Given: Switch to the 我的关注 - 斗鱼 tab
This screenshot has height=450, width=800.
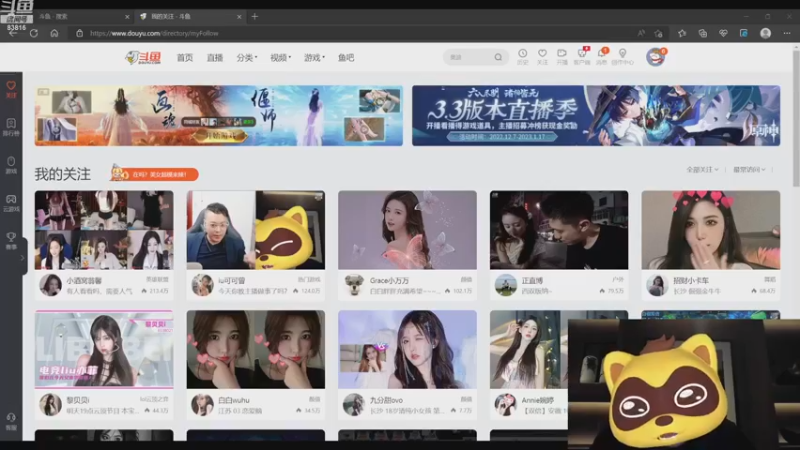Looking at the screenshot, I should 190,17.
